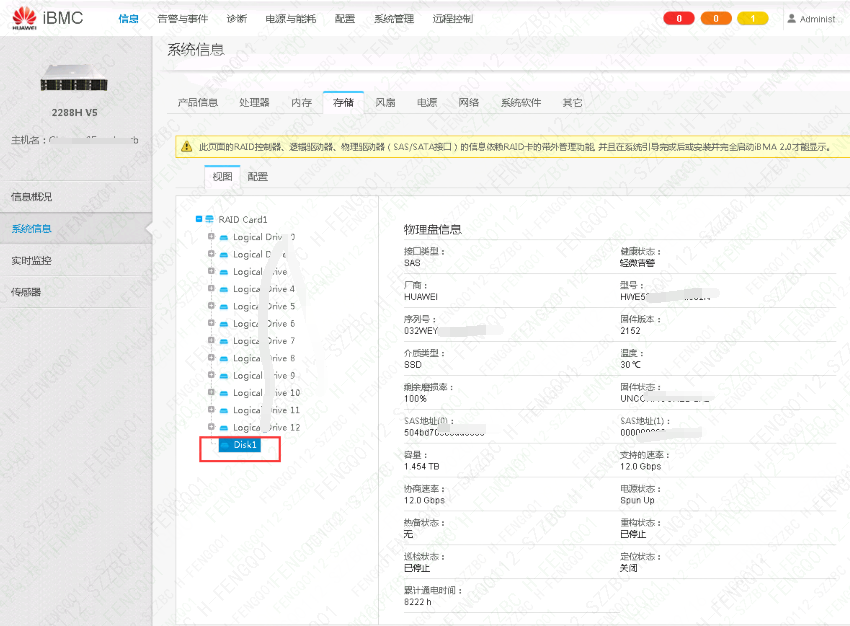
Task: Switch to the 处理器 tab
Action: pos(254,102)
